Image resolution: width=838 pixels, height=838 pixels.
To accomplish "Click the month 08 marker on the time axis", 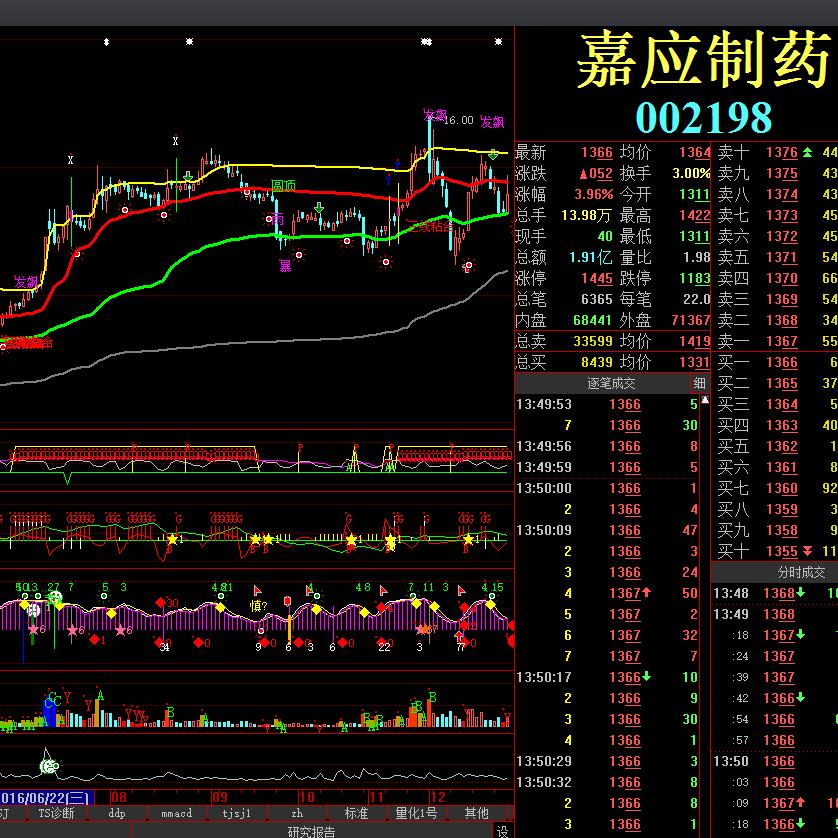I will tap(119, 797).
